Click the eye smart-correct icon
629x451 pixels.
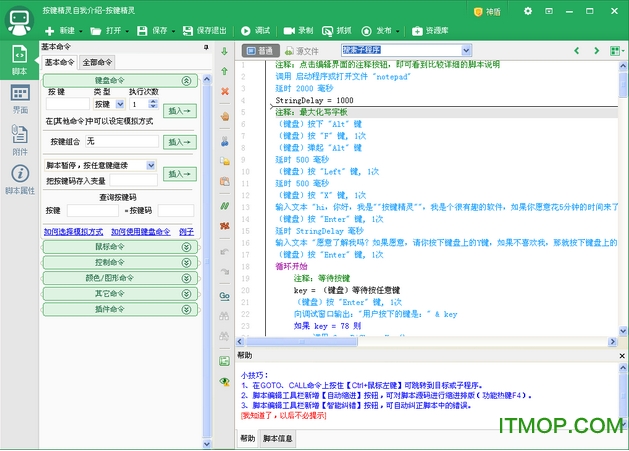(225, 381)
